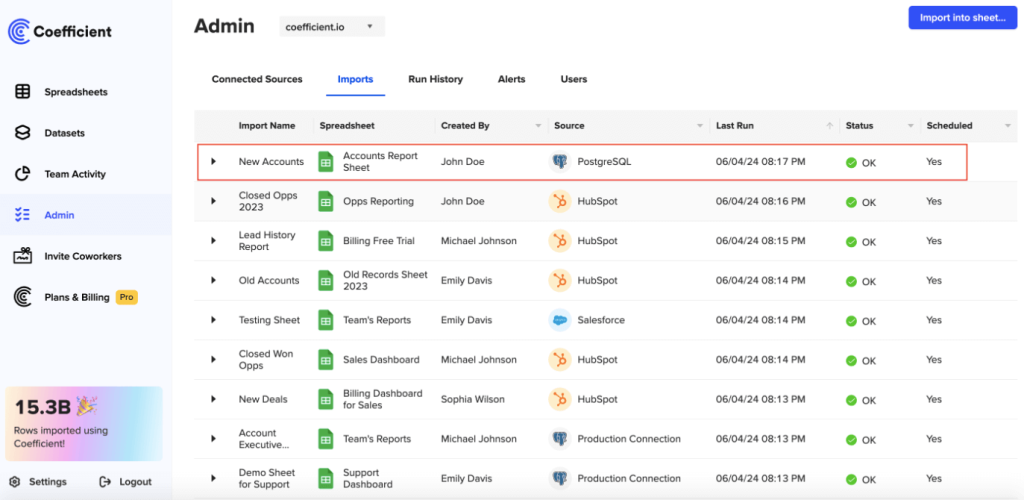Viewport: 1024px width, 500px height.
Task: Click the Settings link
Action: (x=48, y=482)
